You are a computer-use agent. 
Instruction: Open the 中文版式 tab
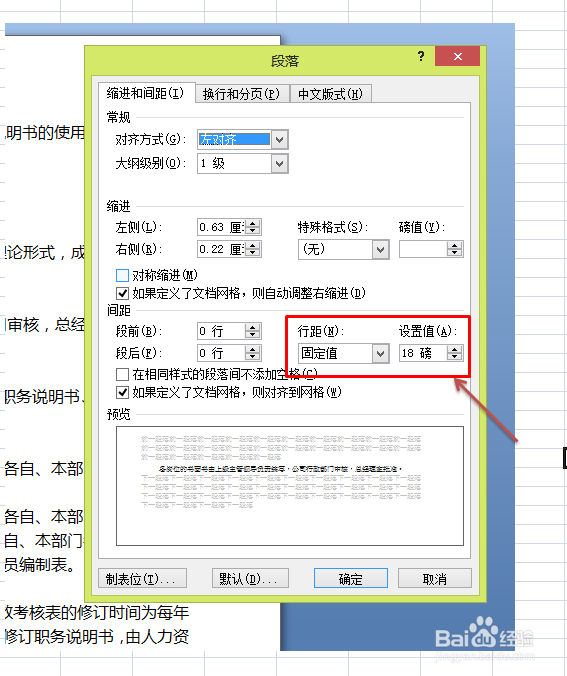pyautogui.click(x=330, y=94)
